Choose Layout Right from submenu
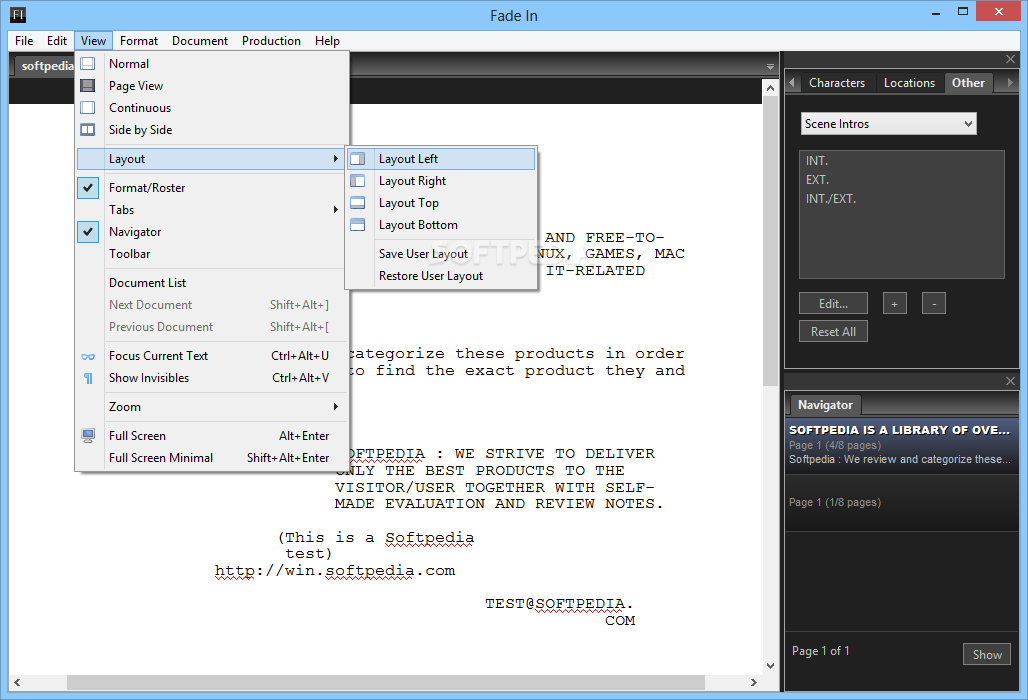Viewport: 1028px width, 700px height. click(x=441, y=181)
